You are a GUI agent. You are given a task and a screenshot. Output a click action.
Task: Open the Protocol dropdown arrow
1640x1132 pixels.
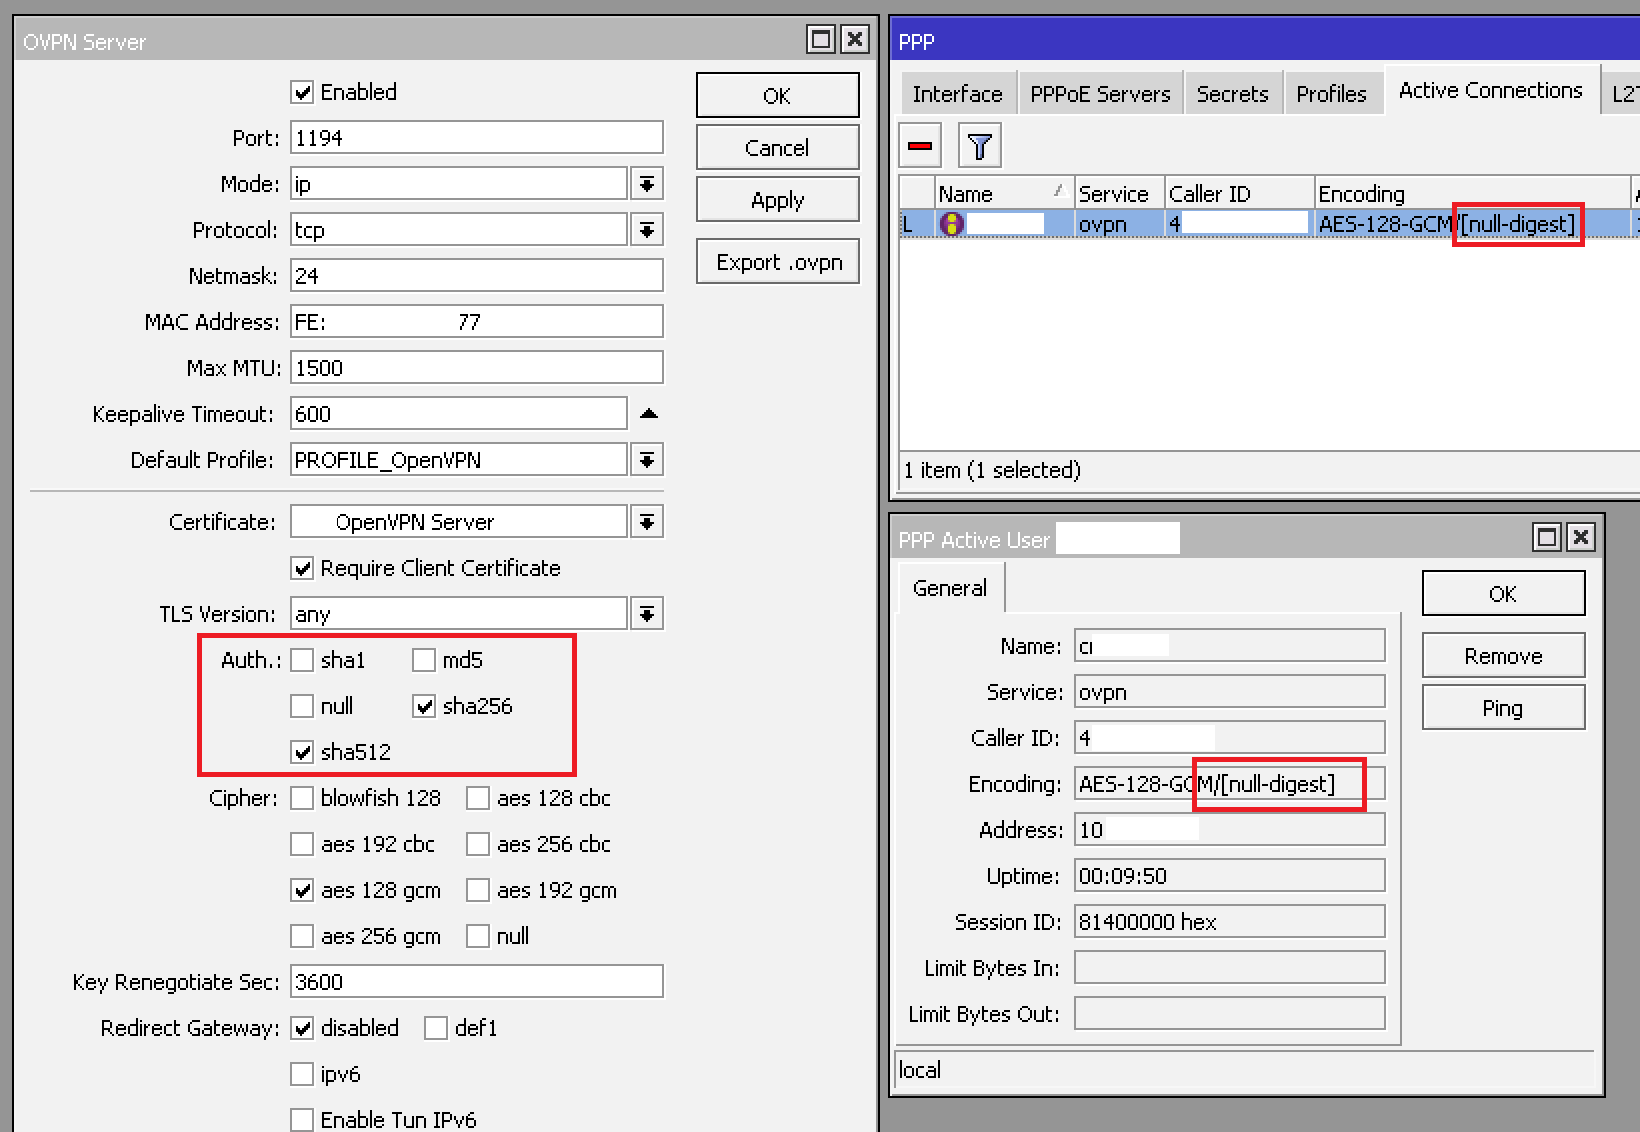[x=647, y=230]
